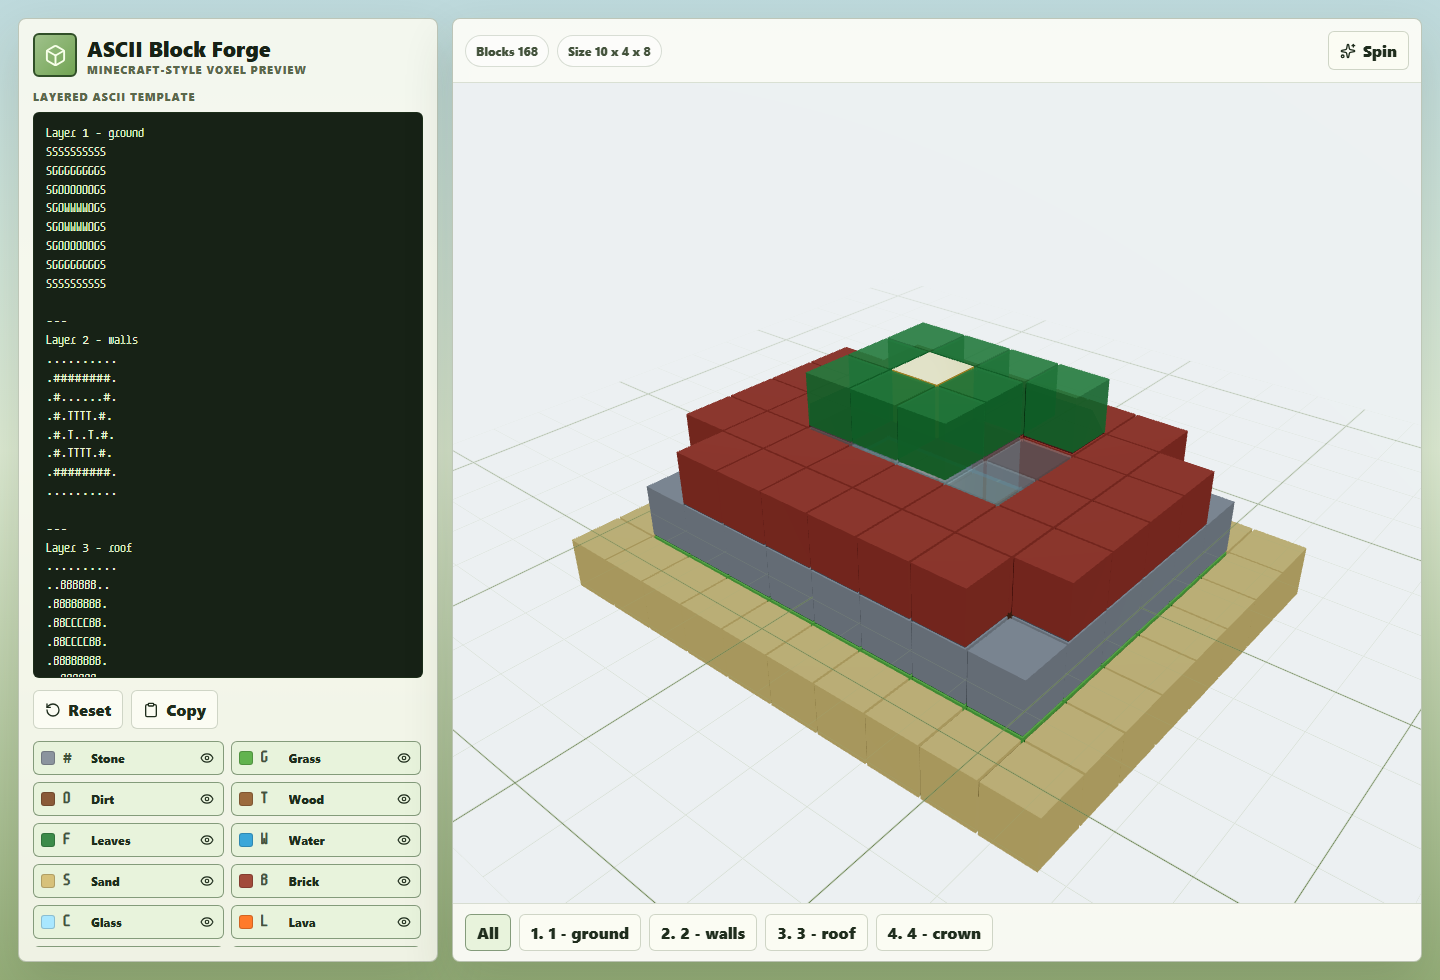The width and height of the screenshot is (1440, 980).
Task: Select the 2 - walls layer tab
Action: pyautogui.click(x=703, y=933)
